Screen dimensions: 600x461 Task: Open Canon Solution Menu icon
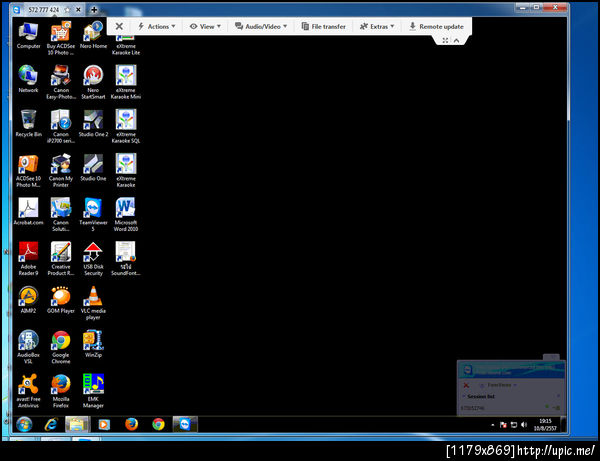60,214
